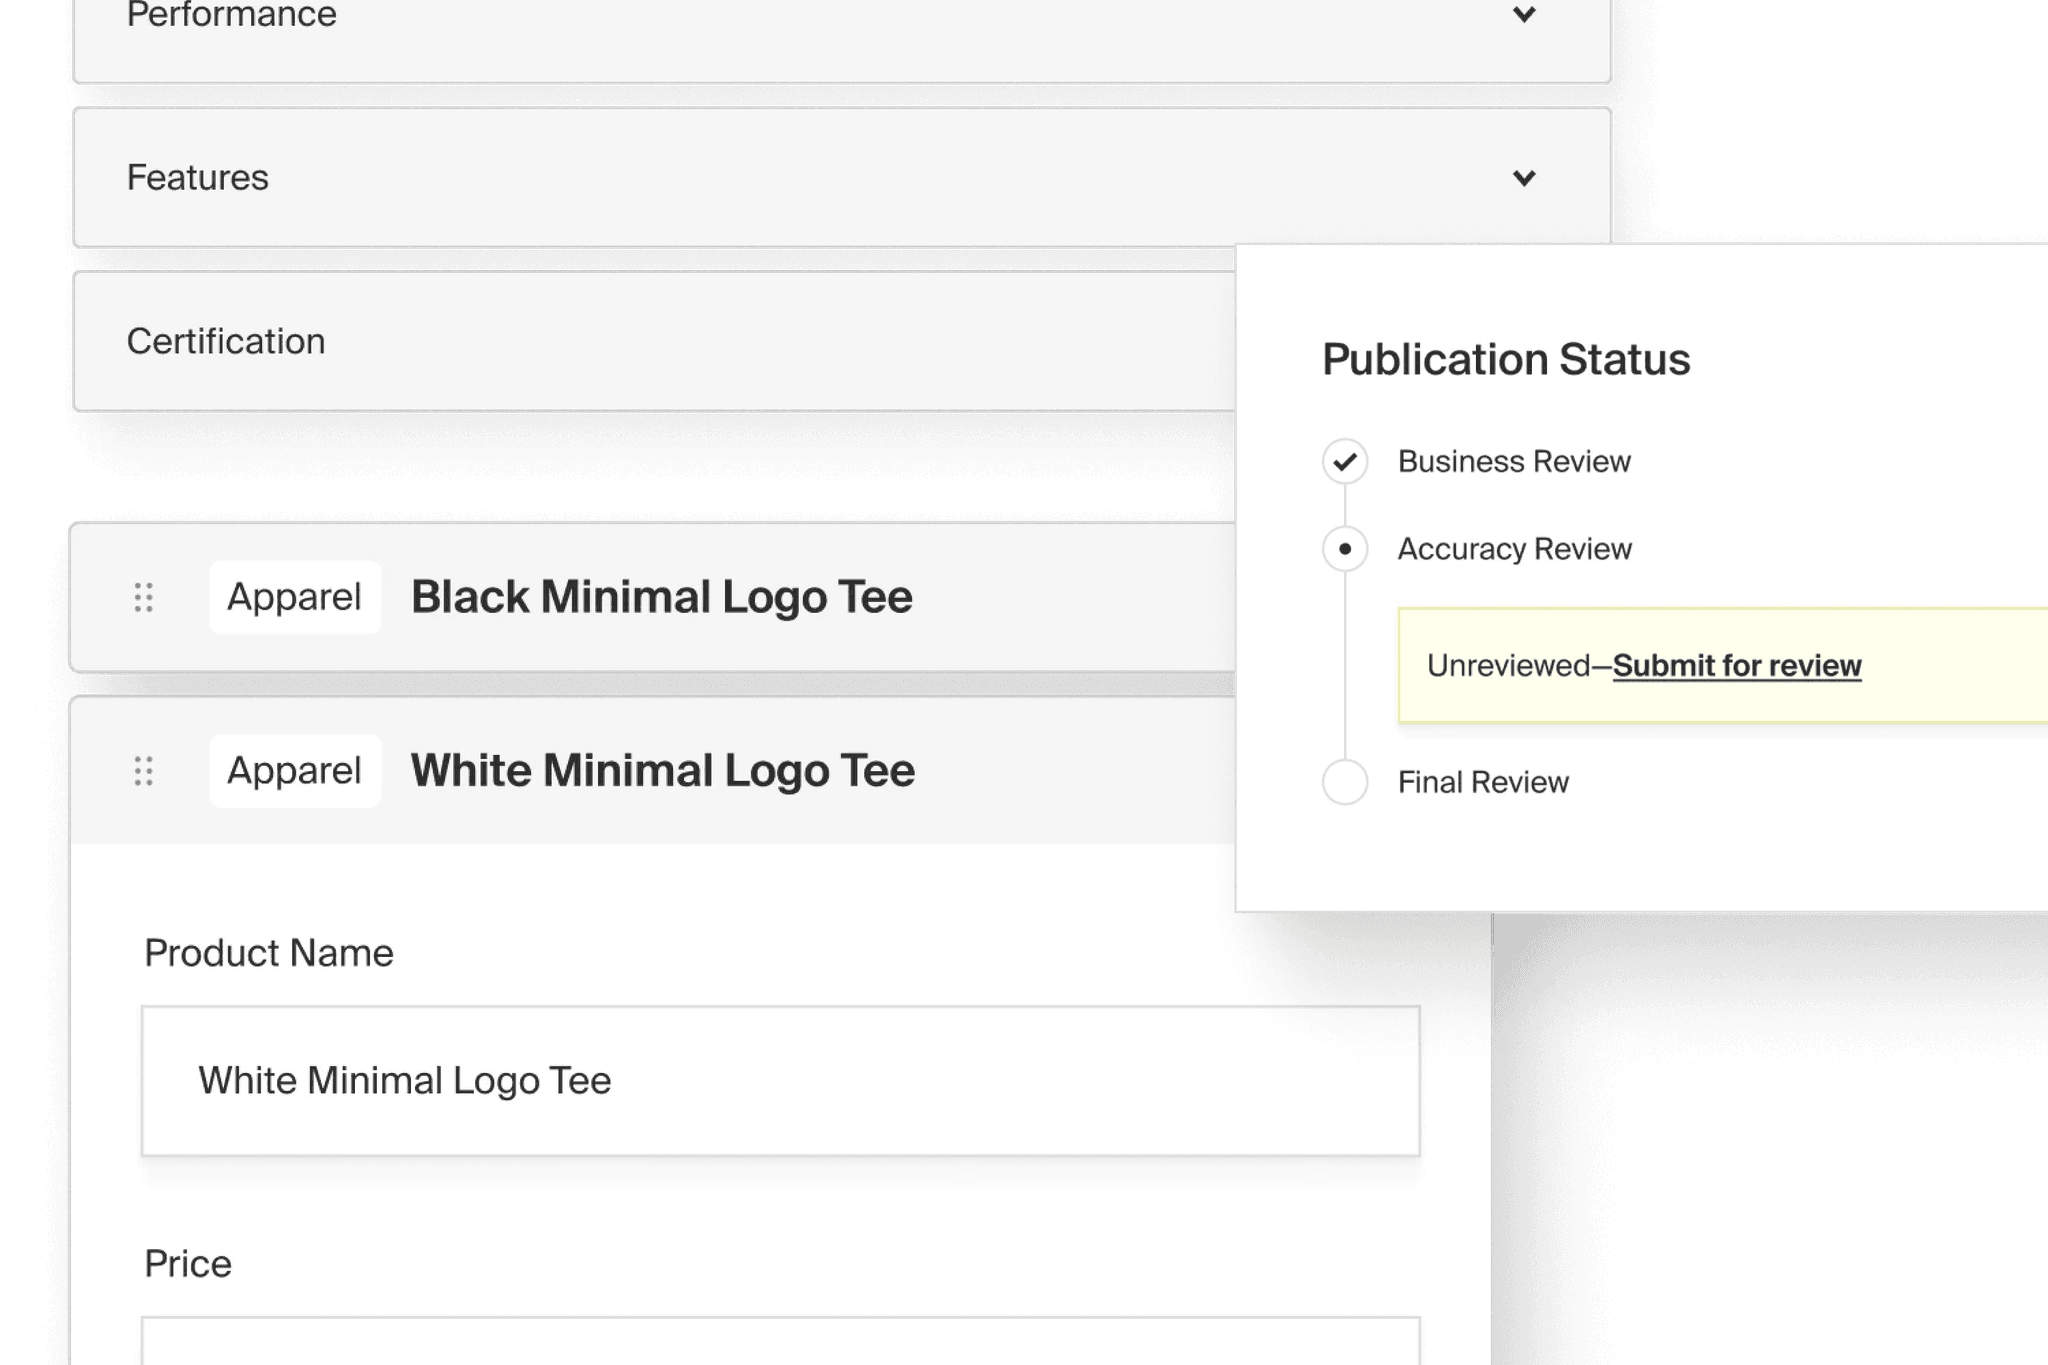
Task: Click the Accuracy Review step label
Action: point(1514,549)
